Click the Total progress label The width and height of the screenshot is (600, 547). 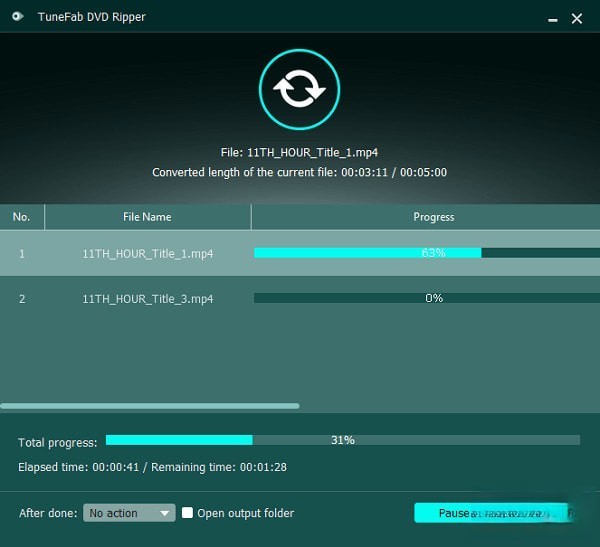pyautogui.click(x=58, y=443)
